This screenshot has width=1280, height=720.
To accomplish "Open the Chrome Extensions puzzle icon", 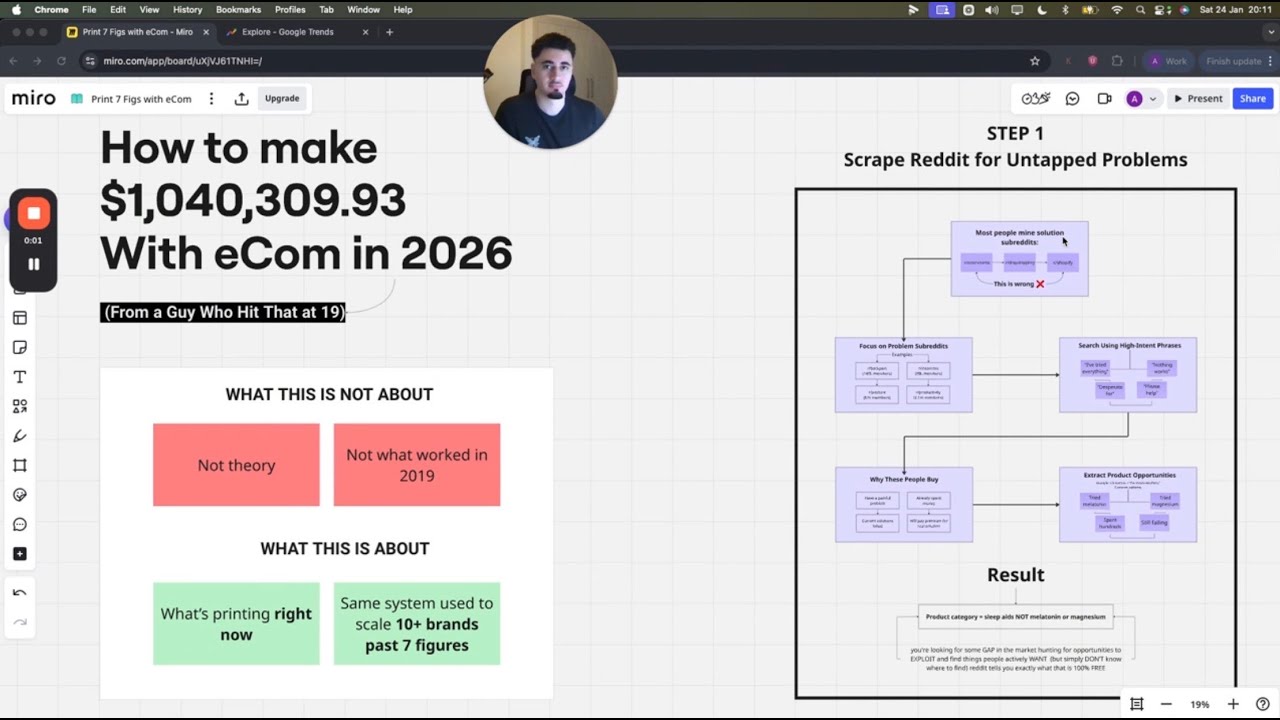I will (x=1117, y=61).
